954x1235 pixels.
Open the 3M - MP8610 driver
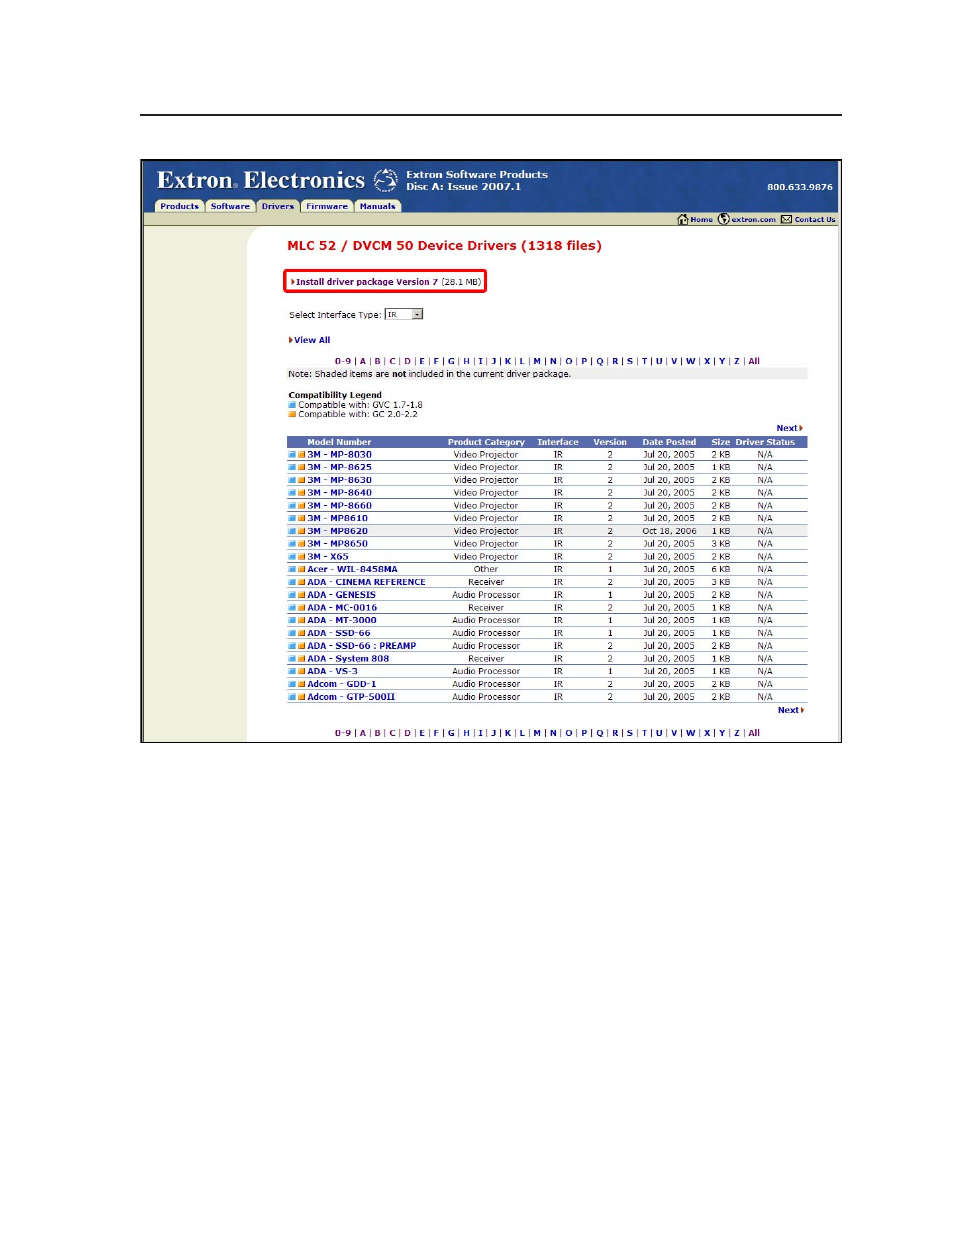337,518
